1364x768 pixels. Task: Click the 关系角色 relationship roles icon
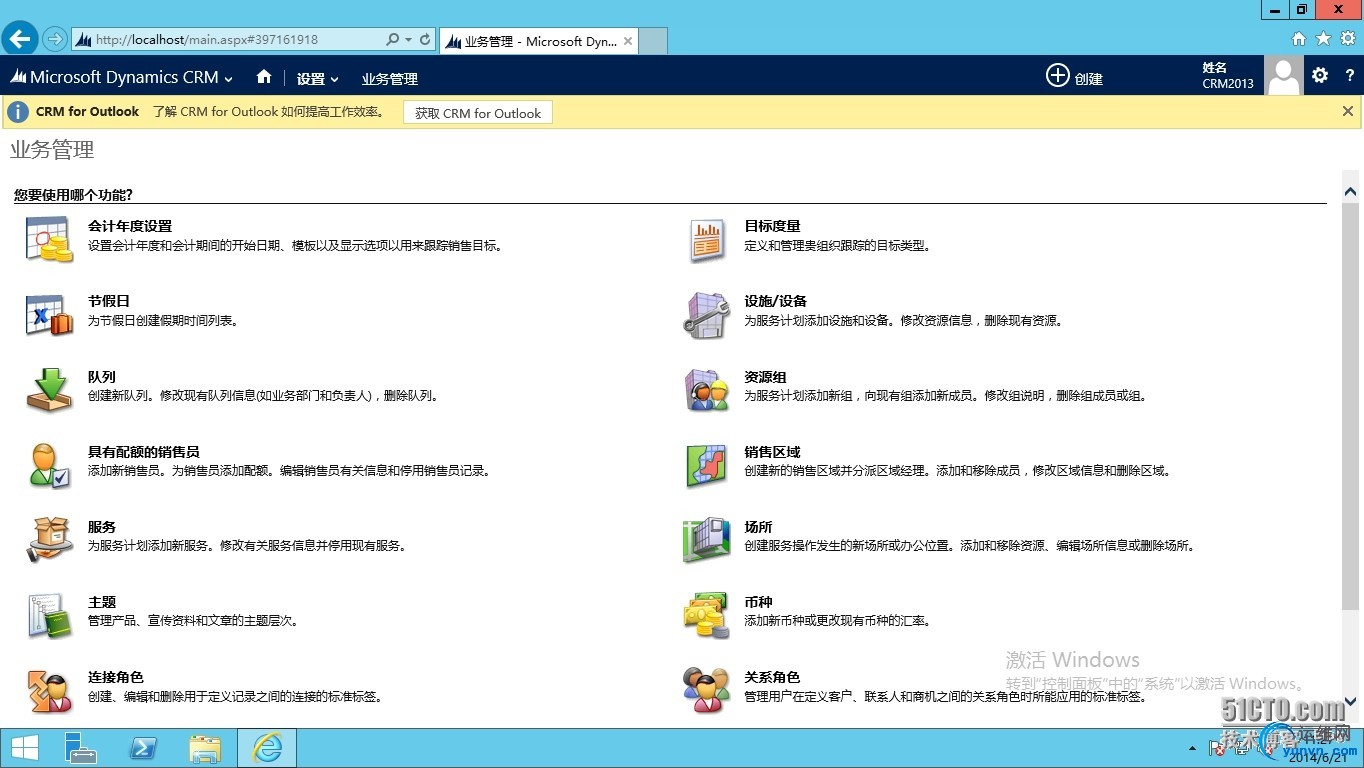707,689
